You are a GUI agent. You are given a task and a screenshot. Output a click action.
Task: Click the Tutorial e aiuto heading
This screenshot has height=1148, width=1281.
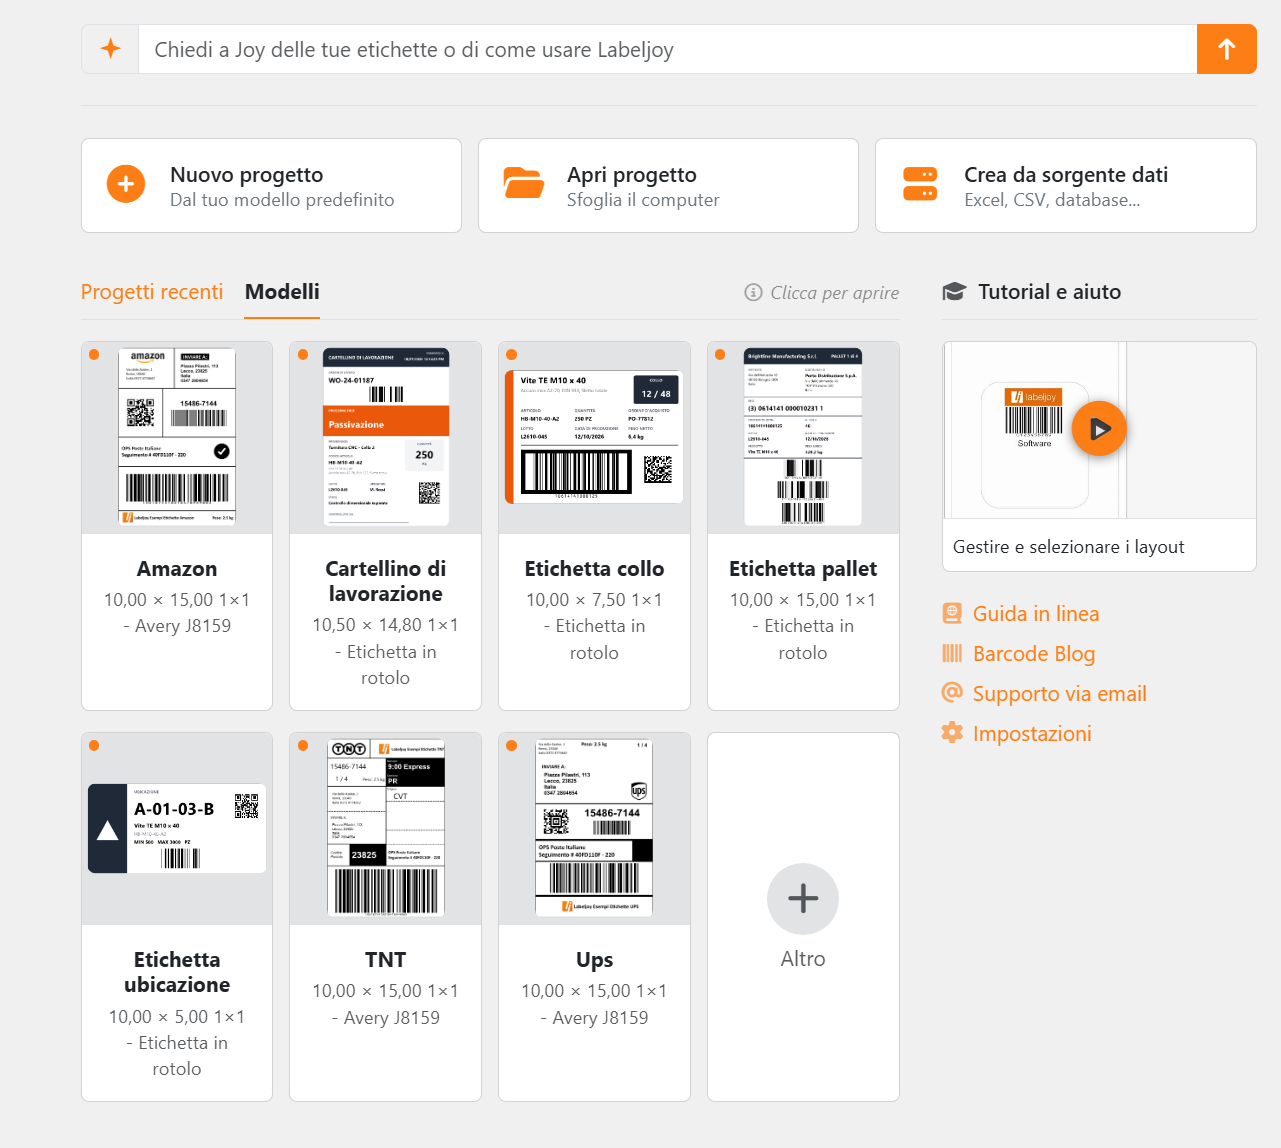point(1049,292)
